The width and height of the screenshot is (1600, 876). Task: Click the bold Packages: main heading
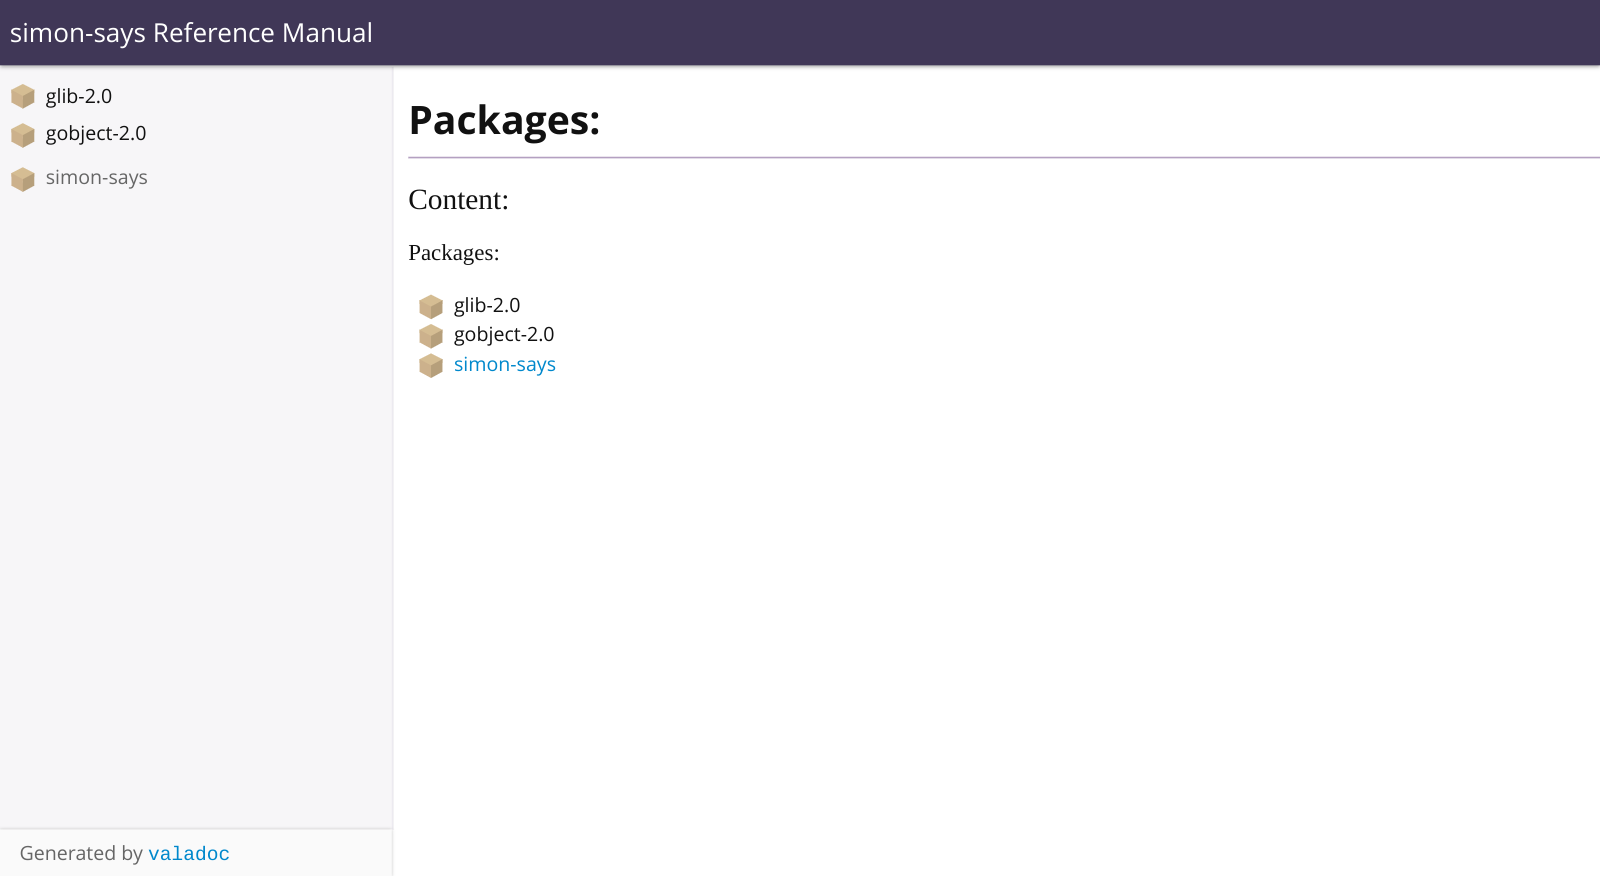[x=504, y=121]
